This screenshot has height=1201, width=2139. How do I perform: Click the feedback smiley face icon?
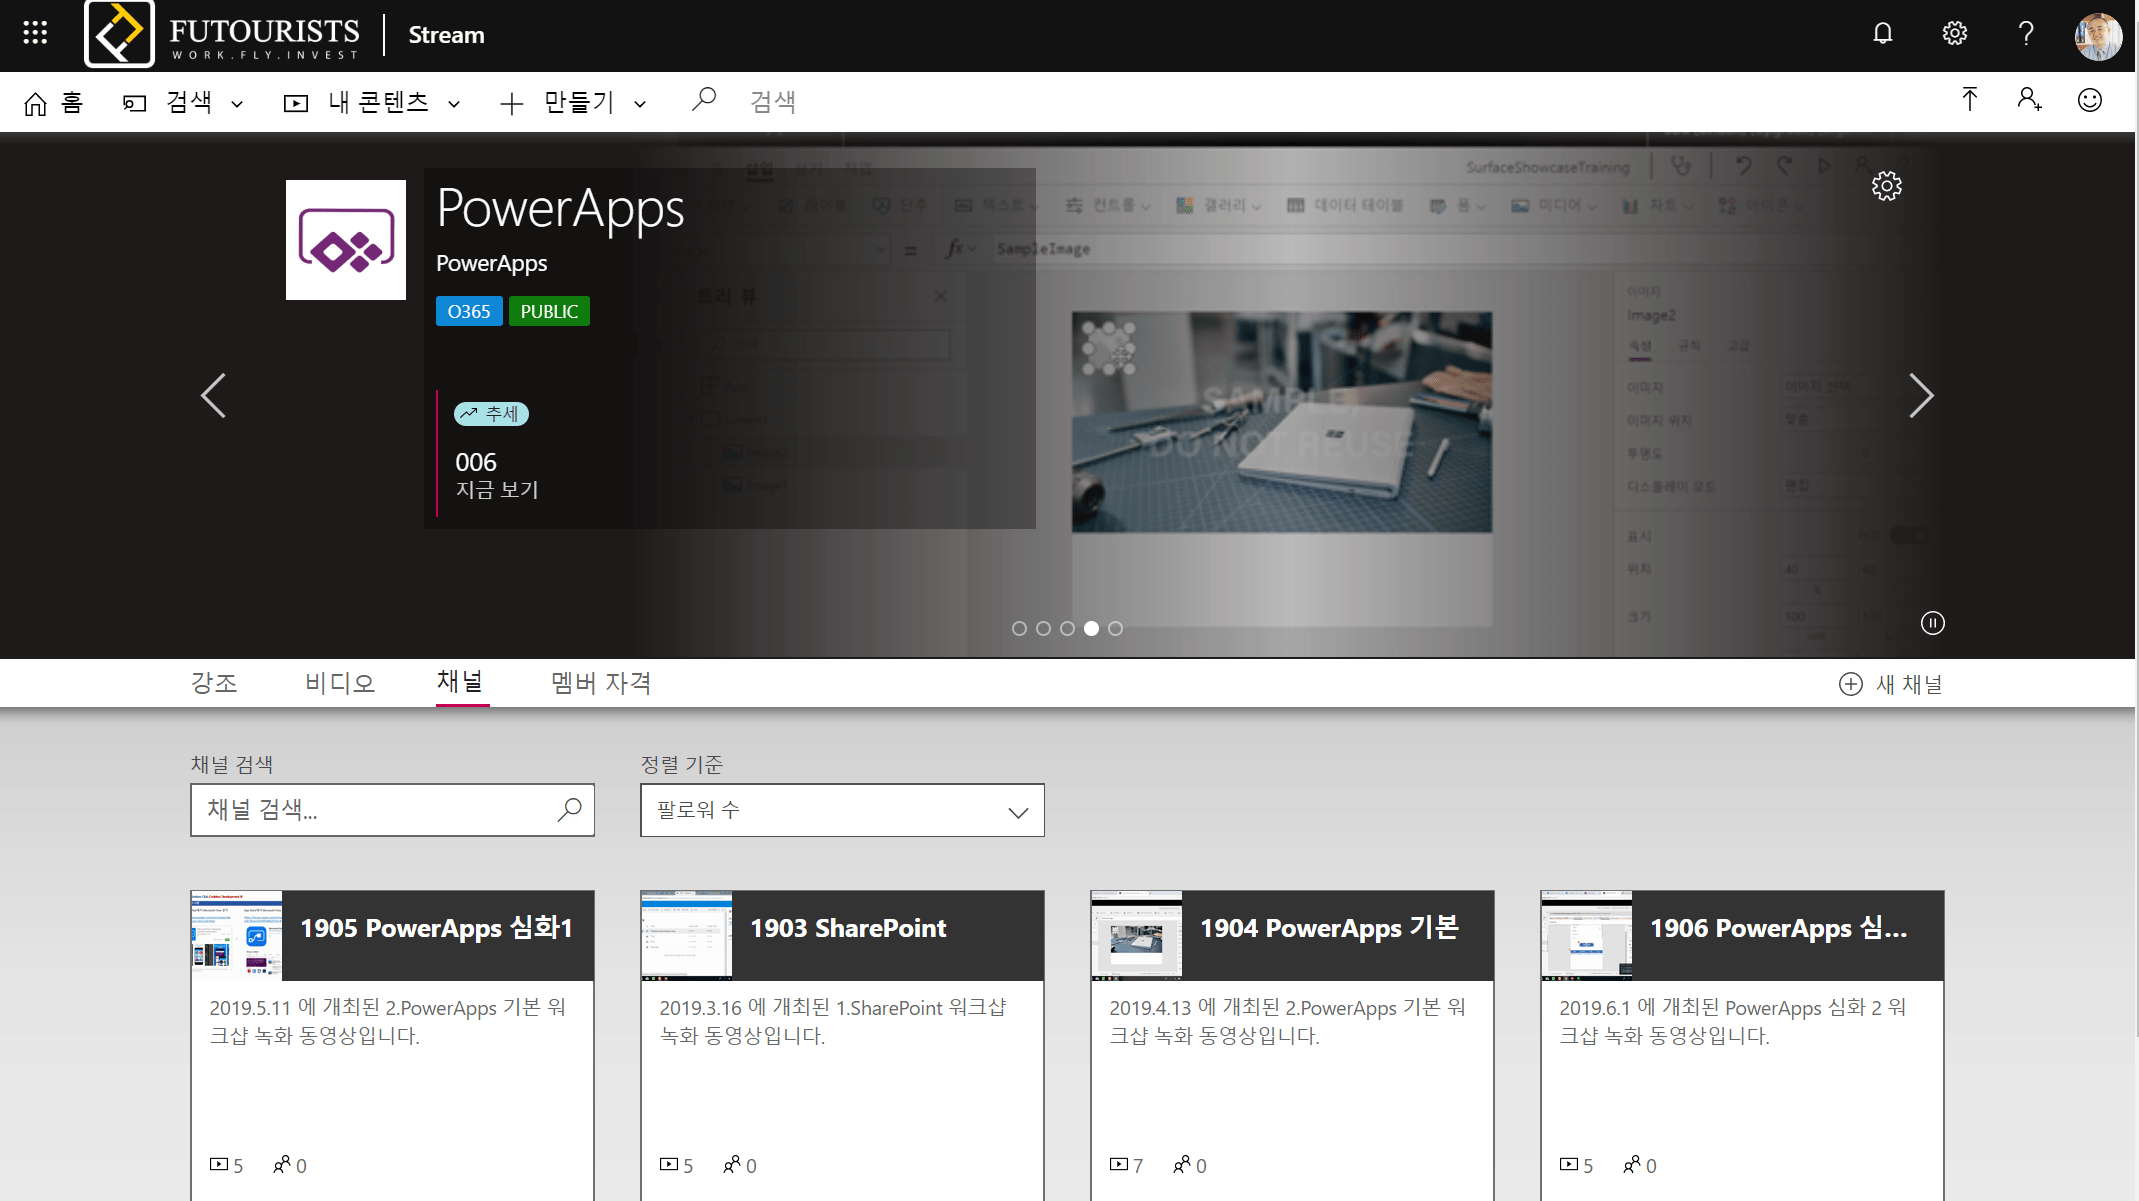tap(2089, 100)
